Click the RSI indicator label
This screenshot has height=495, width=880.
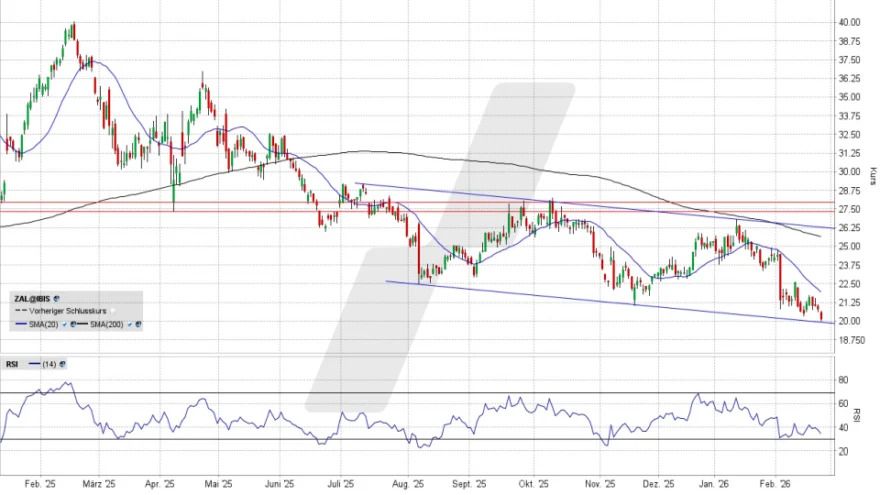[x=12, y=364]
